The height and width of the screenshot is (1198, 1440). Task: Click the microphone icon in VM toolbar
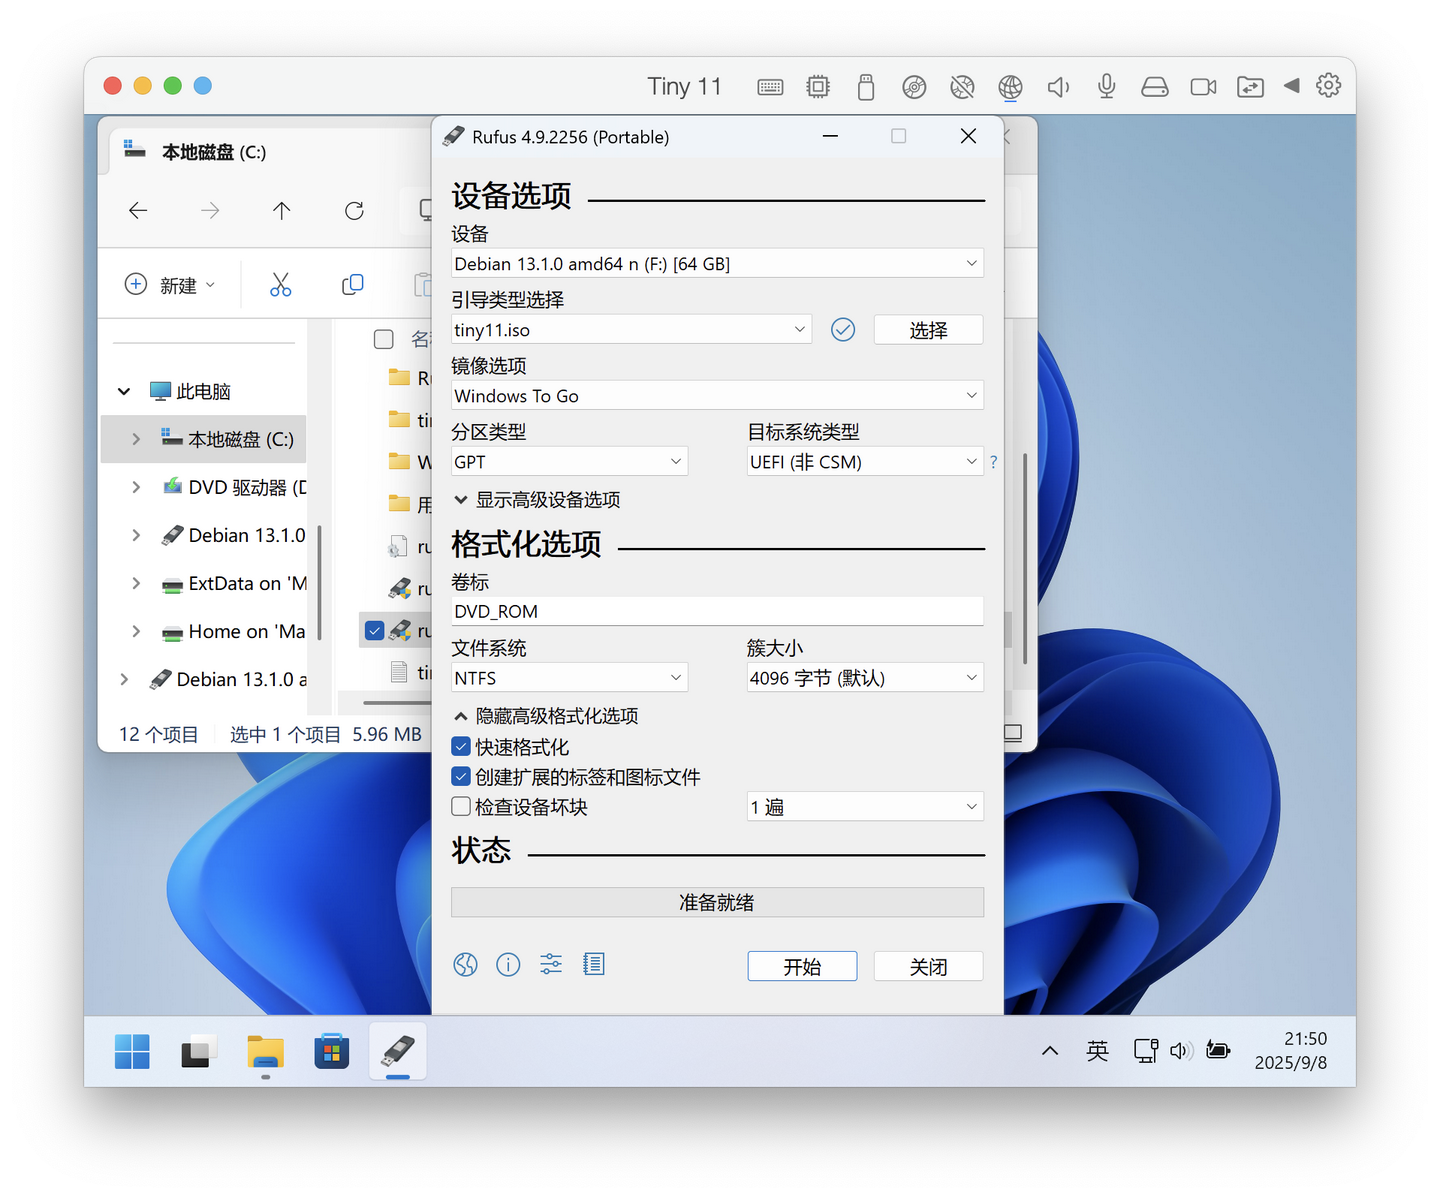[1106, 87]
